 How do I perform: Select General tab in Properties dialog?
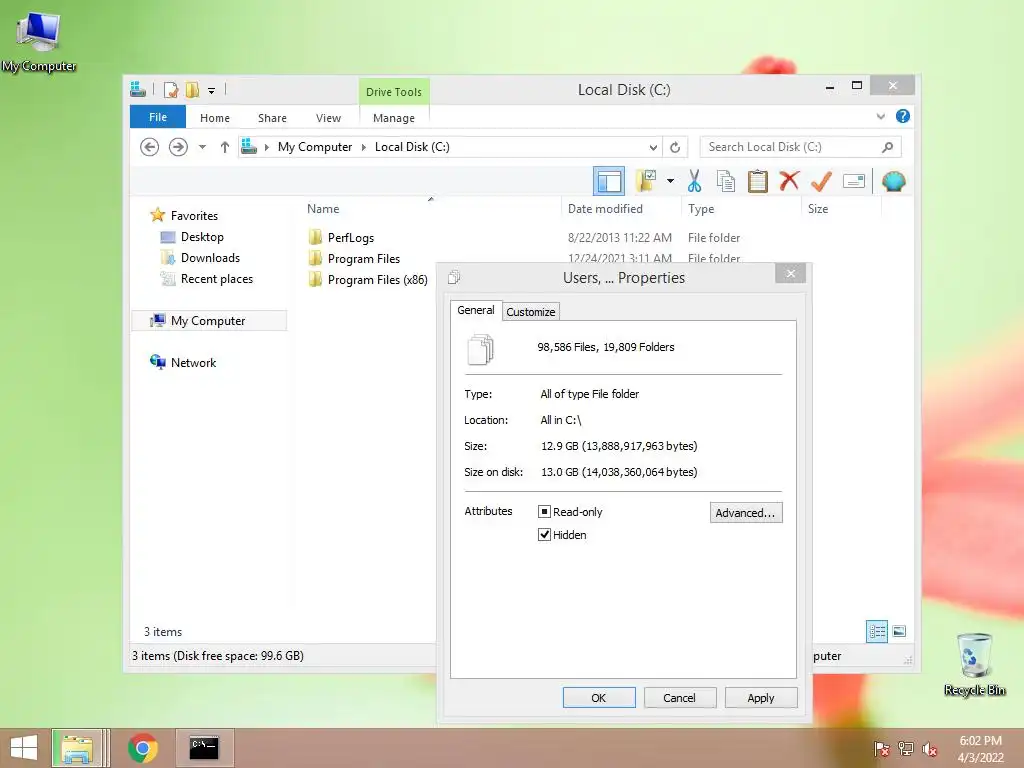(475, 310)
